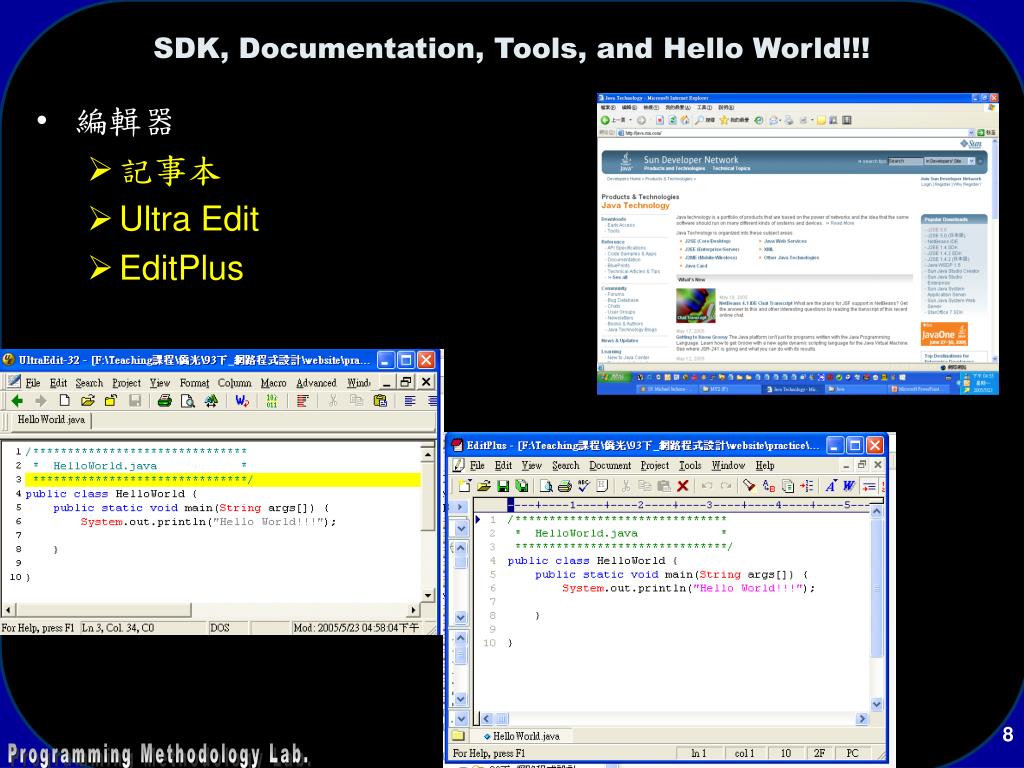Click EditPlus horizontal scrollbar left arrow
The image size is (1024, 768).
[x=487, y=718]
